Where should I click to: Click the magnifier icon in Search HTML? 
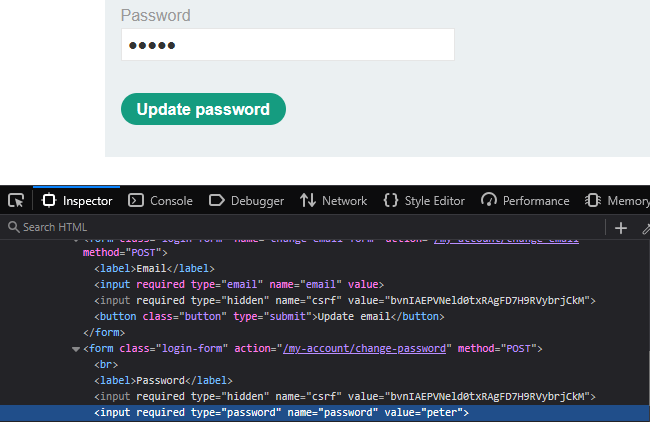[x=14, y=227]
